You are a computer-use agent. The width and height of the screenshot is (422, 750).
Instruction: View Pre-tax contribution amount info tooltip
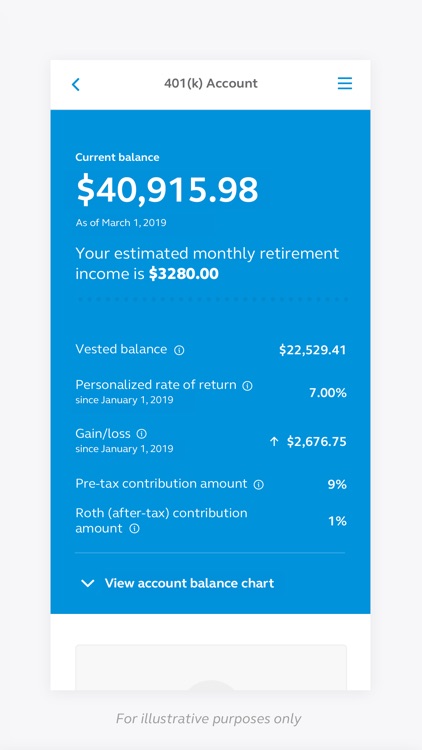[258, 485]
